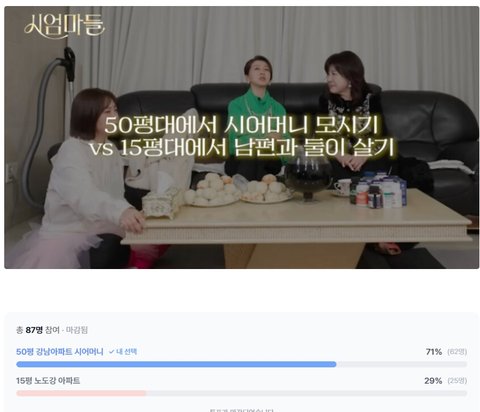The width and height of the screenshot is (480, 412).
Task: Click the (25명) vote count
Action: (457, 381)
